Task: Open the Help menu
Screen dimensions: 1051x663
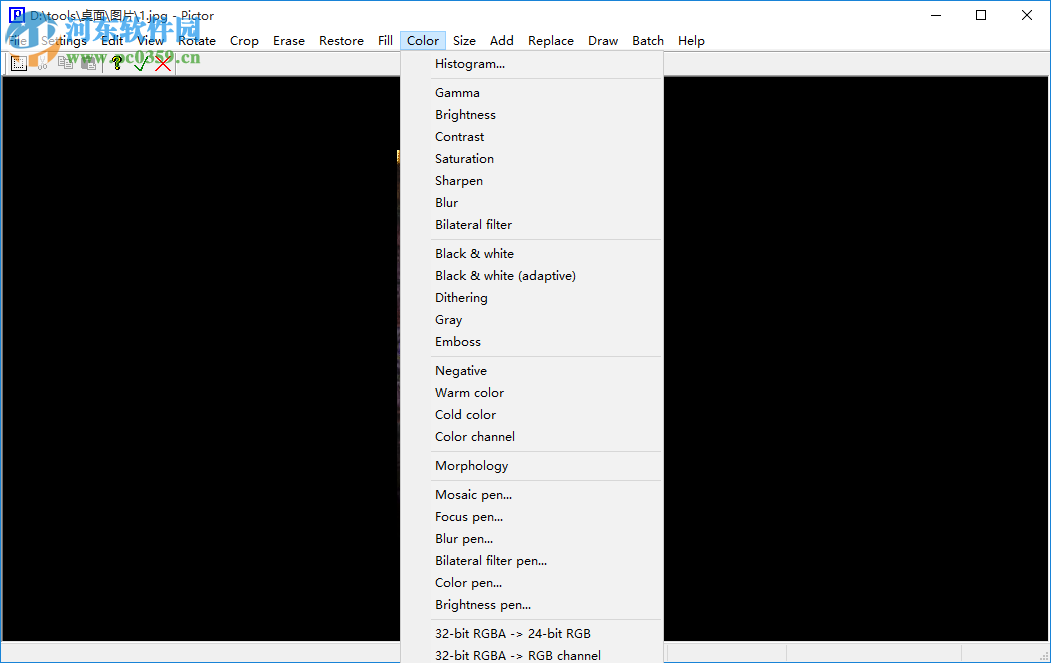Action: [691, 41]
